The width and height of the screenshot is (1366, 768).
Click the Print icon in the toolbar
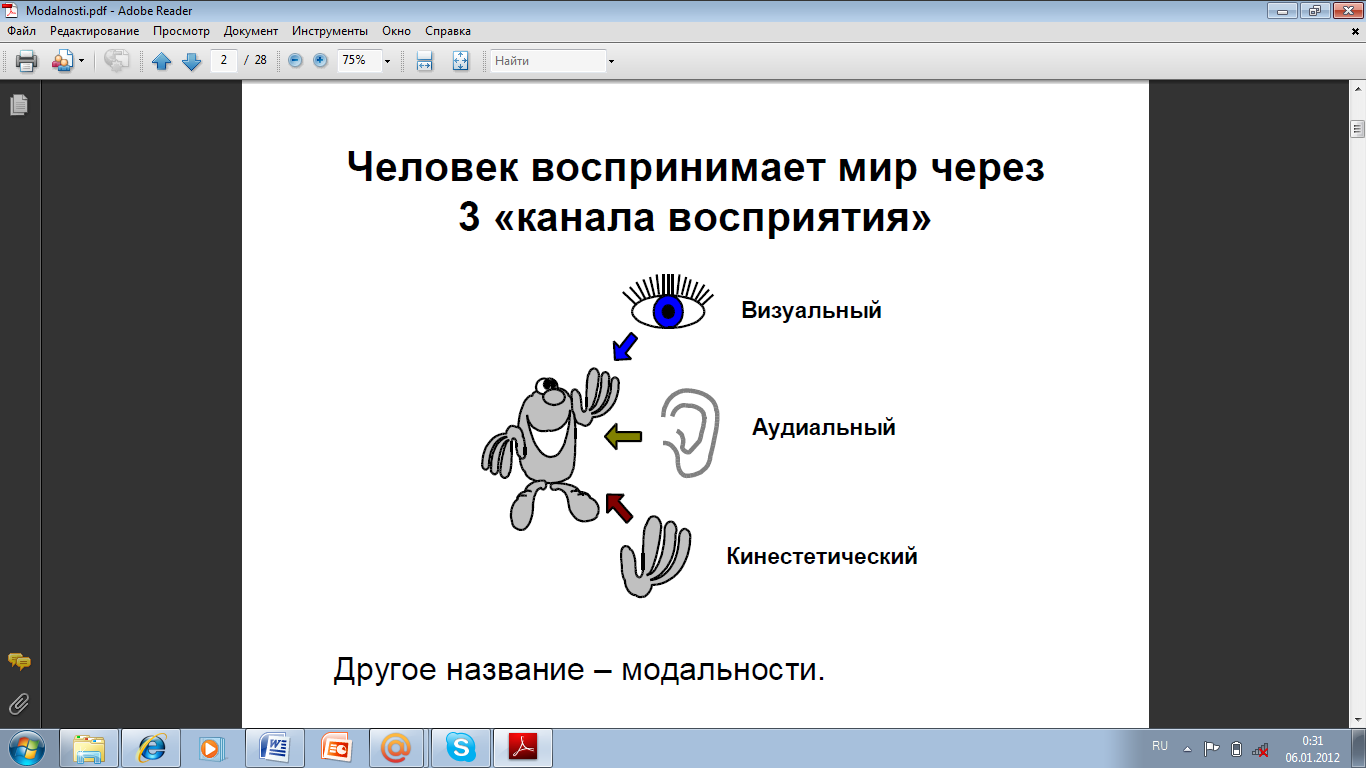(x=26, y=61)
